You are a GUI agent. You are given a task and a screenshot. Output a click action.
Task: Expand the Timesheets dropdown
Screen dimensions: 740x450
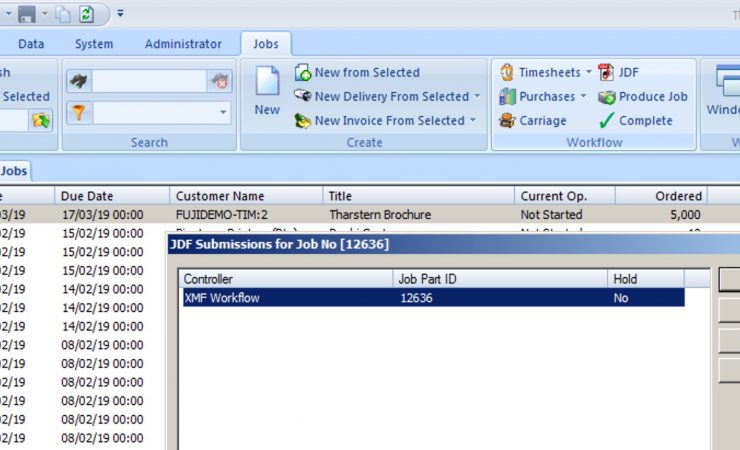click(x=589, y=73)
